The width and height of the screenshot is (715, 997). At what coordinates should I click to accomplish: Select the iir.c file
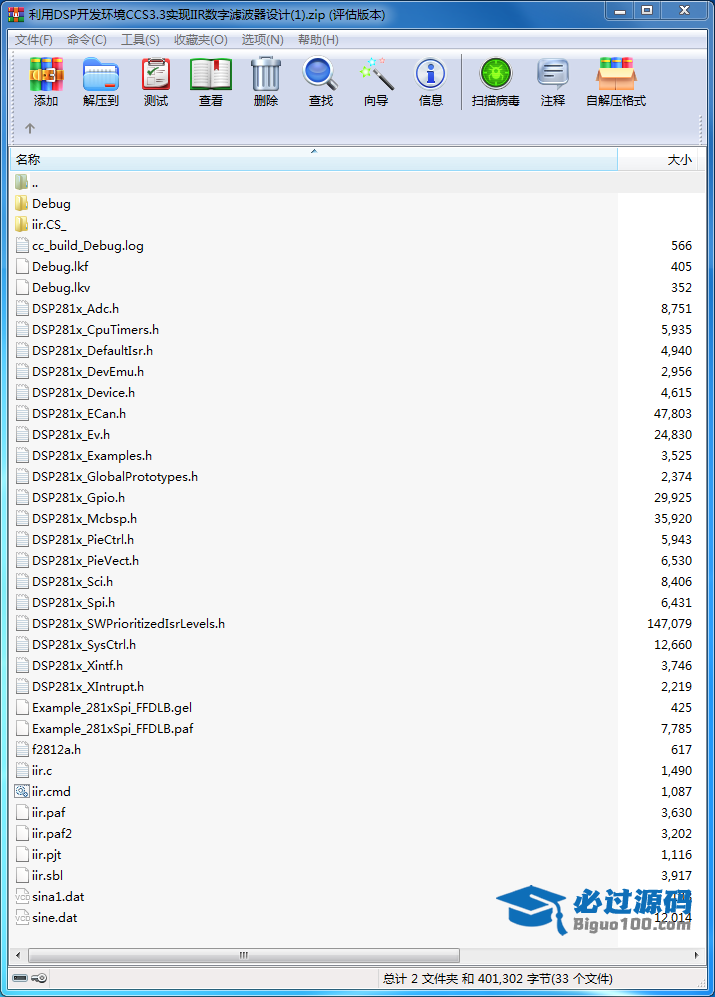tap(34, 770)
